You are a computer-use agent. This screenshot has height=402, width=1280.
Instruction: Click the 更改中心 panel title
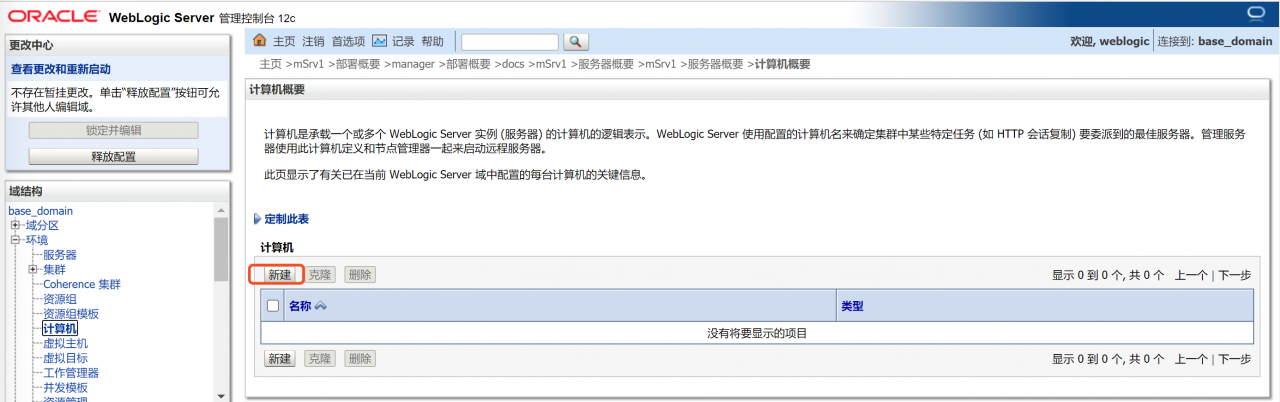(x=31, y=45)
